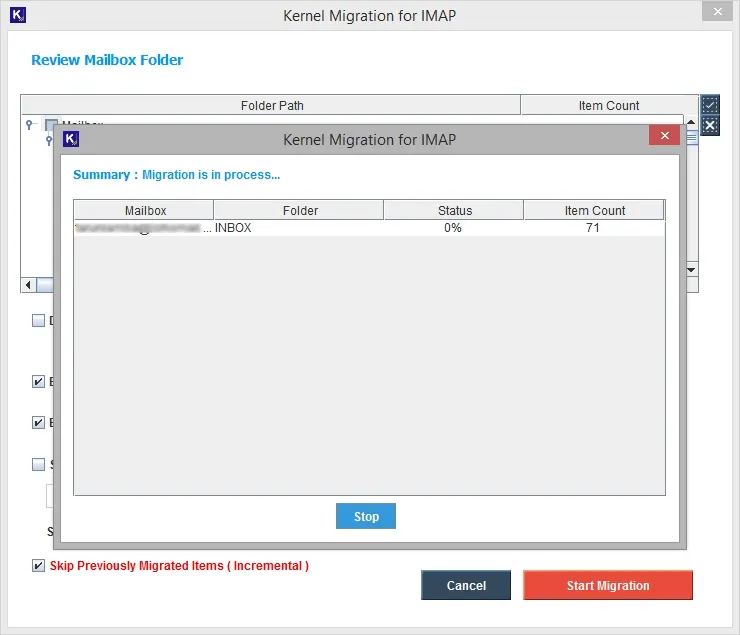Click Kernel logo in main window title
This screenshot has width=740, height=635.
[x=18, y=15]
